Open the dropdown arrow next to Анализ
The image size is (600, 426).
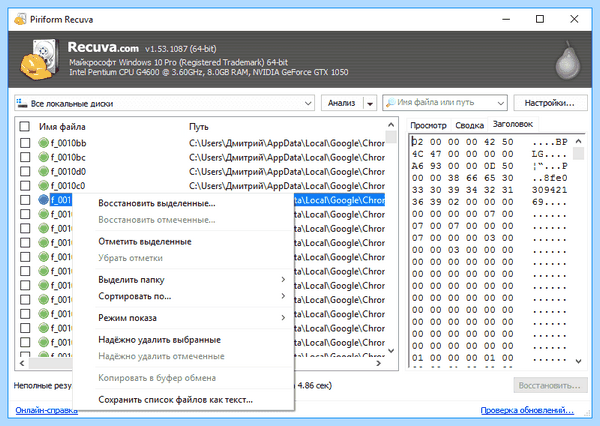(x=370, y=103)
